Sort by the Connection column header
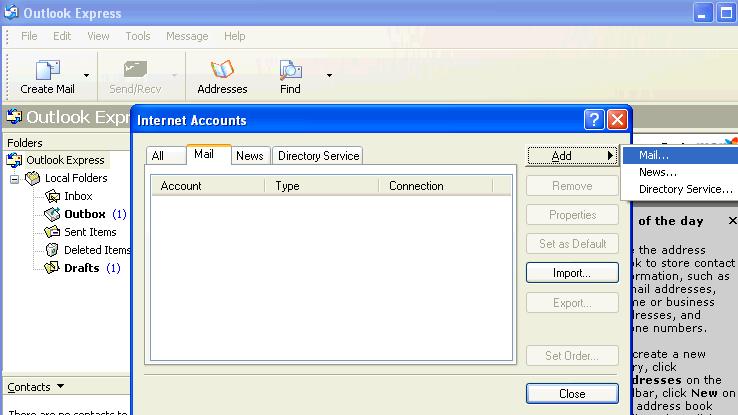Viewport: 738px width, 415px height. [x=435, y=186]
